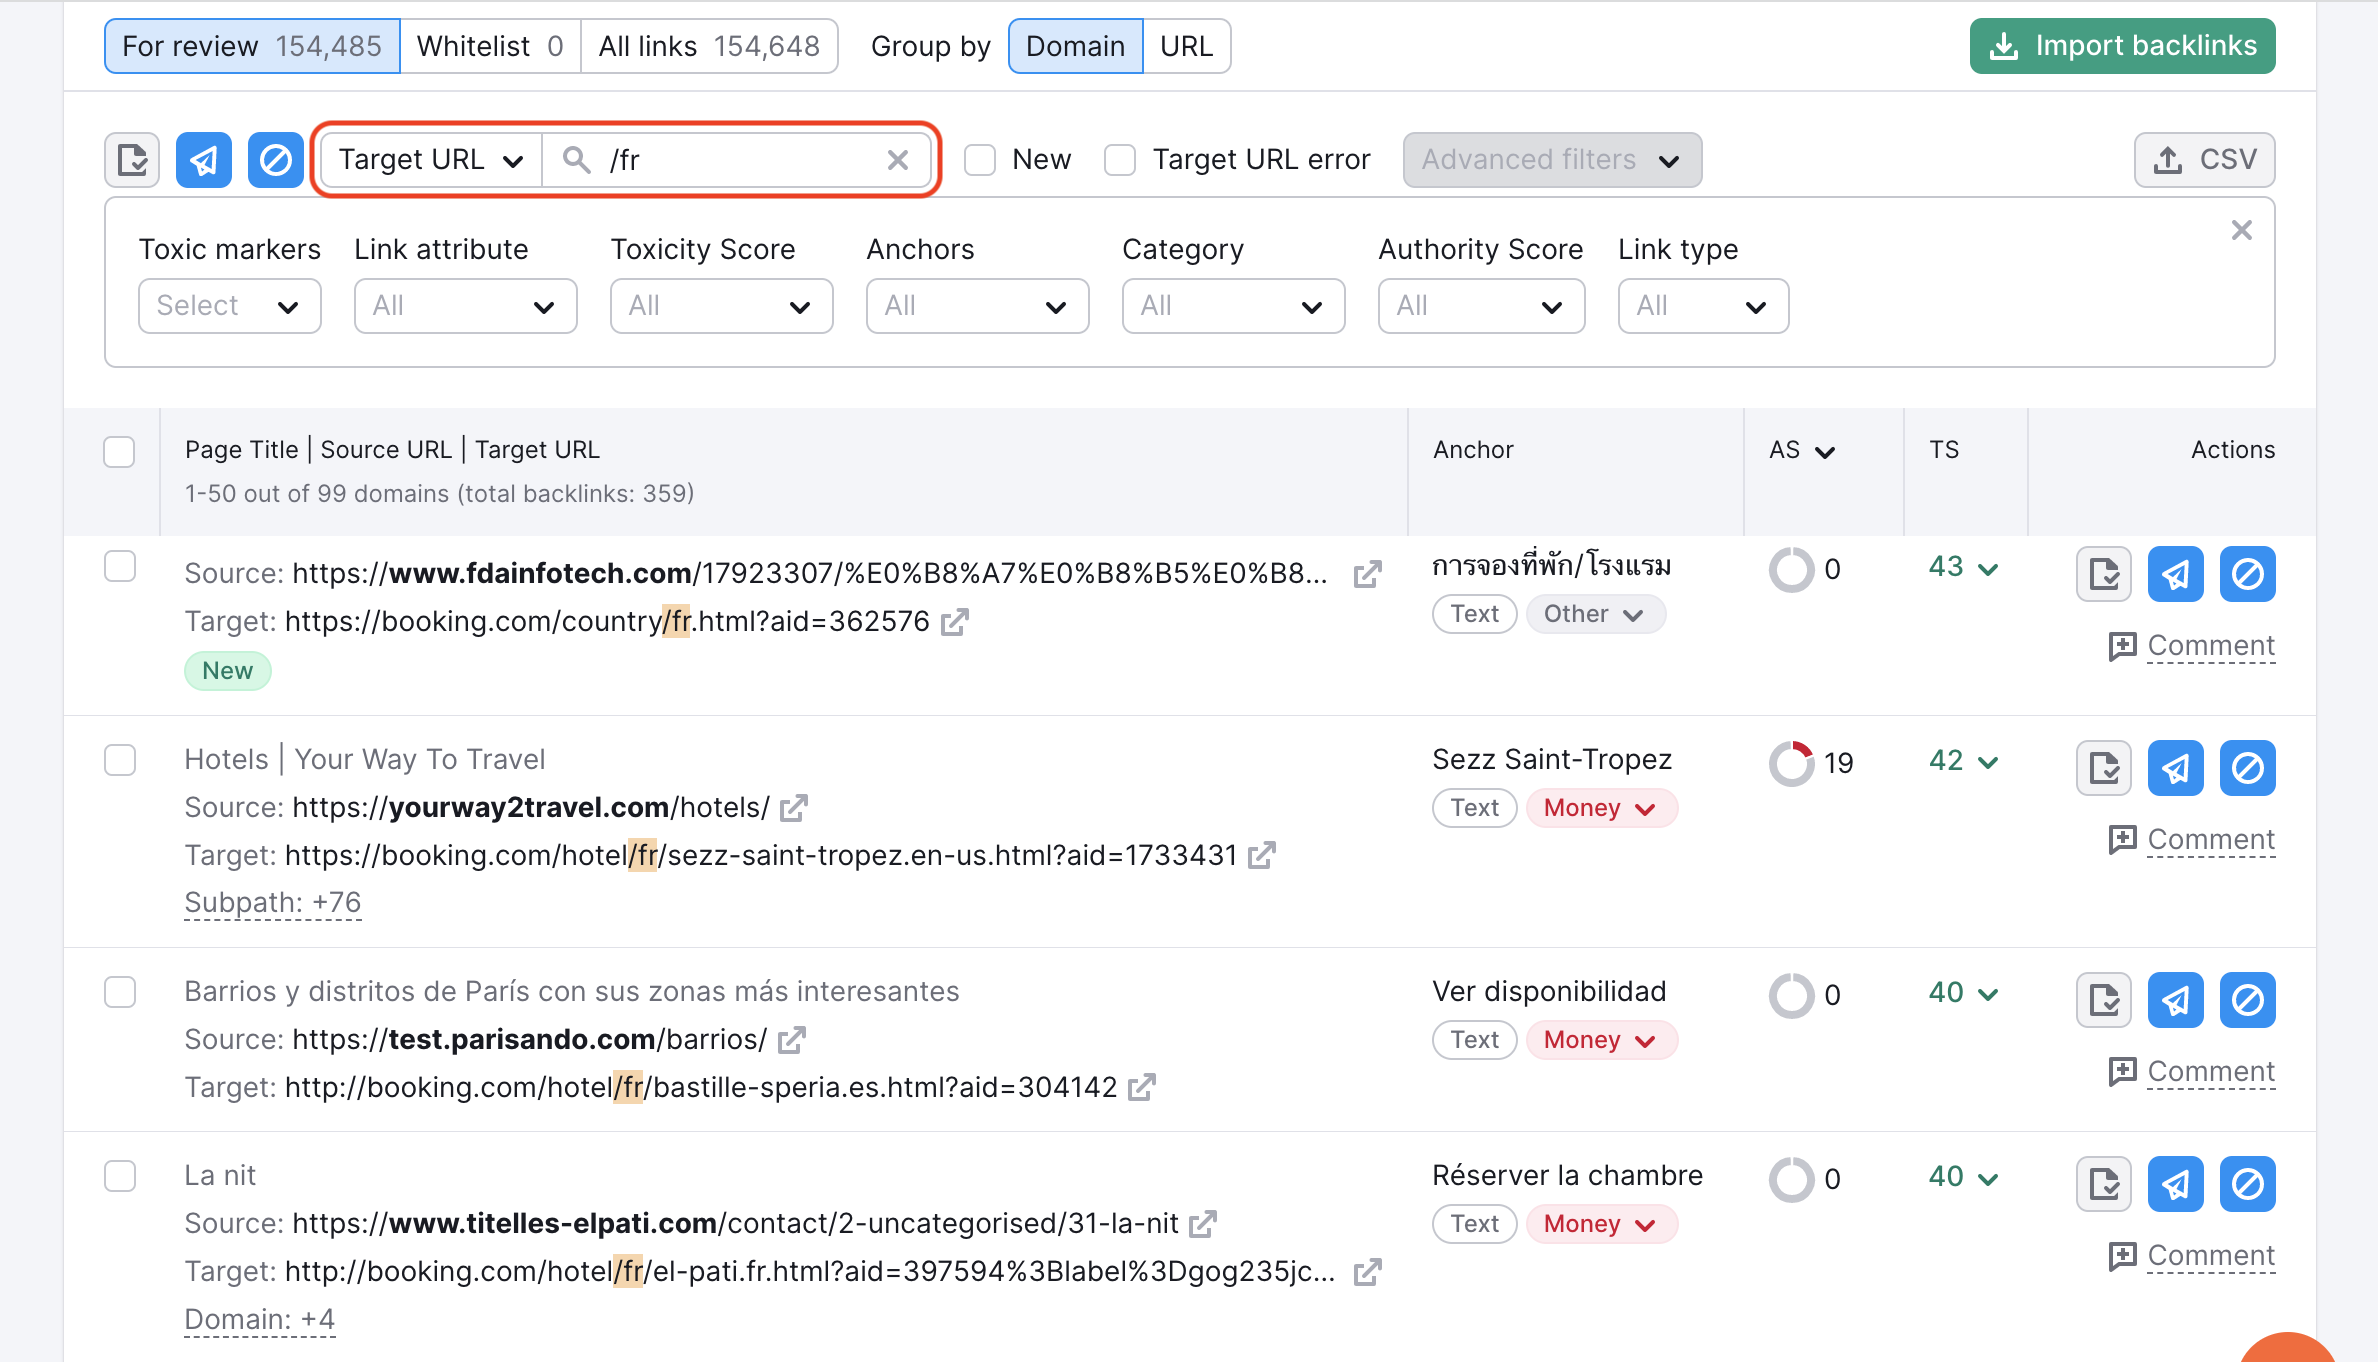Click the AS progress circle showing 19
The height and width of the screenshot is (1362, 2378).
pyautogui.click(x=1791, y=763)
